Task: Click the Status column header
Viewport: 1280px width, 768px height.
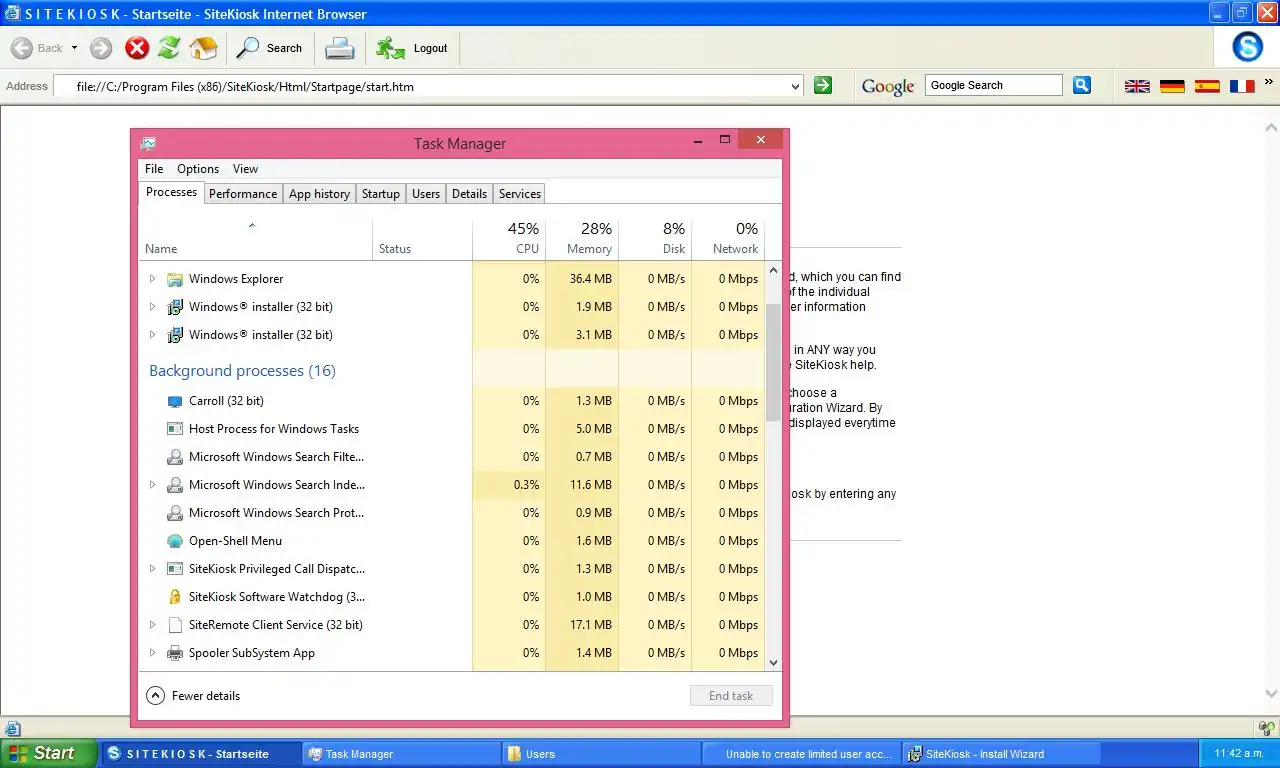Action: coord(422,239)
